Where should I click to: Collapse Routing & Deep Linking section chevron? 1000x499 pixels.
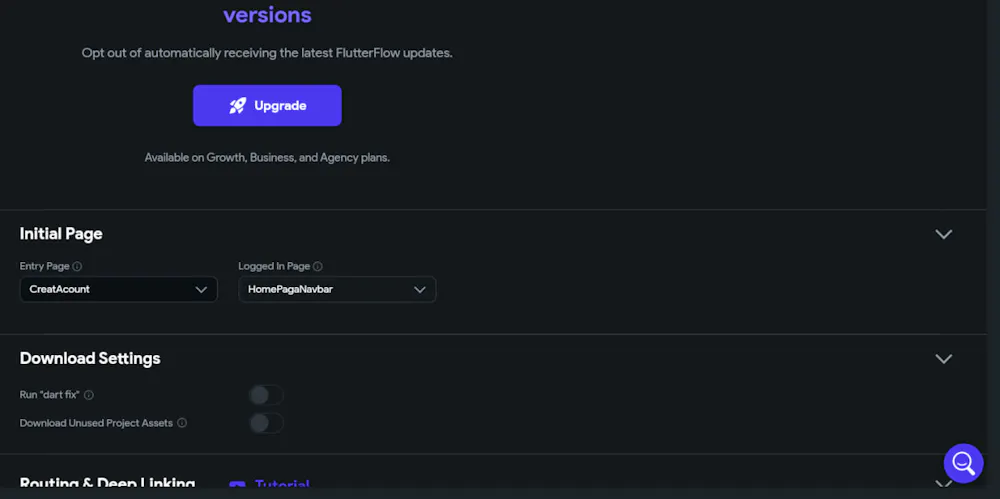pyautogui.click(x=943, y=485)
